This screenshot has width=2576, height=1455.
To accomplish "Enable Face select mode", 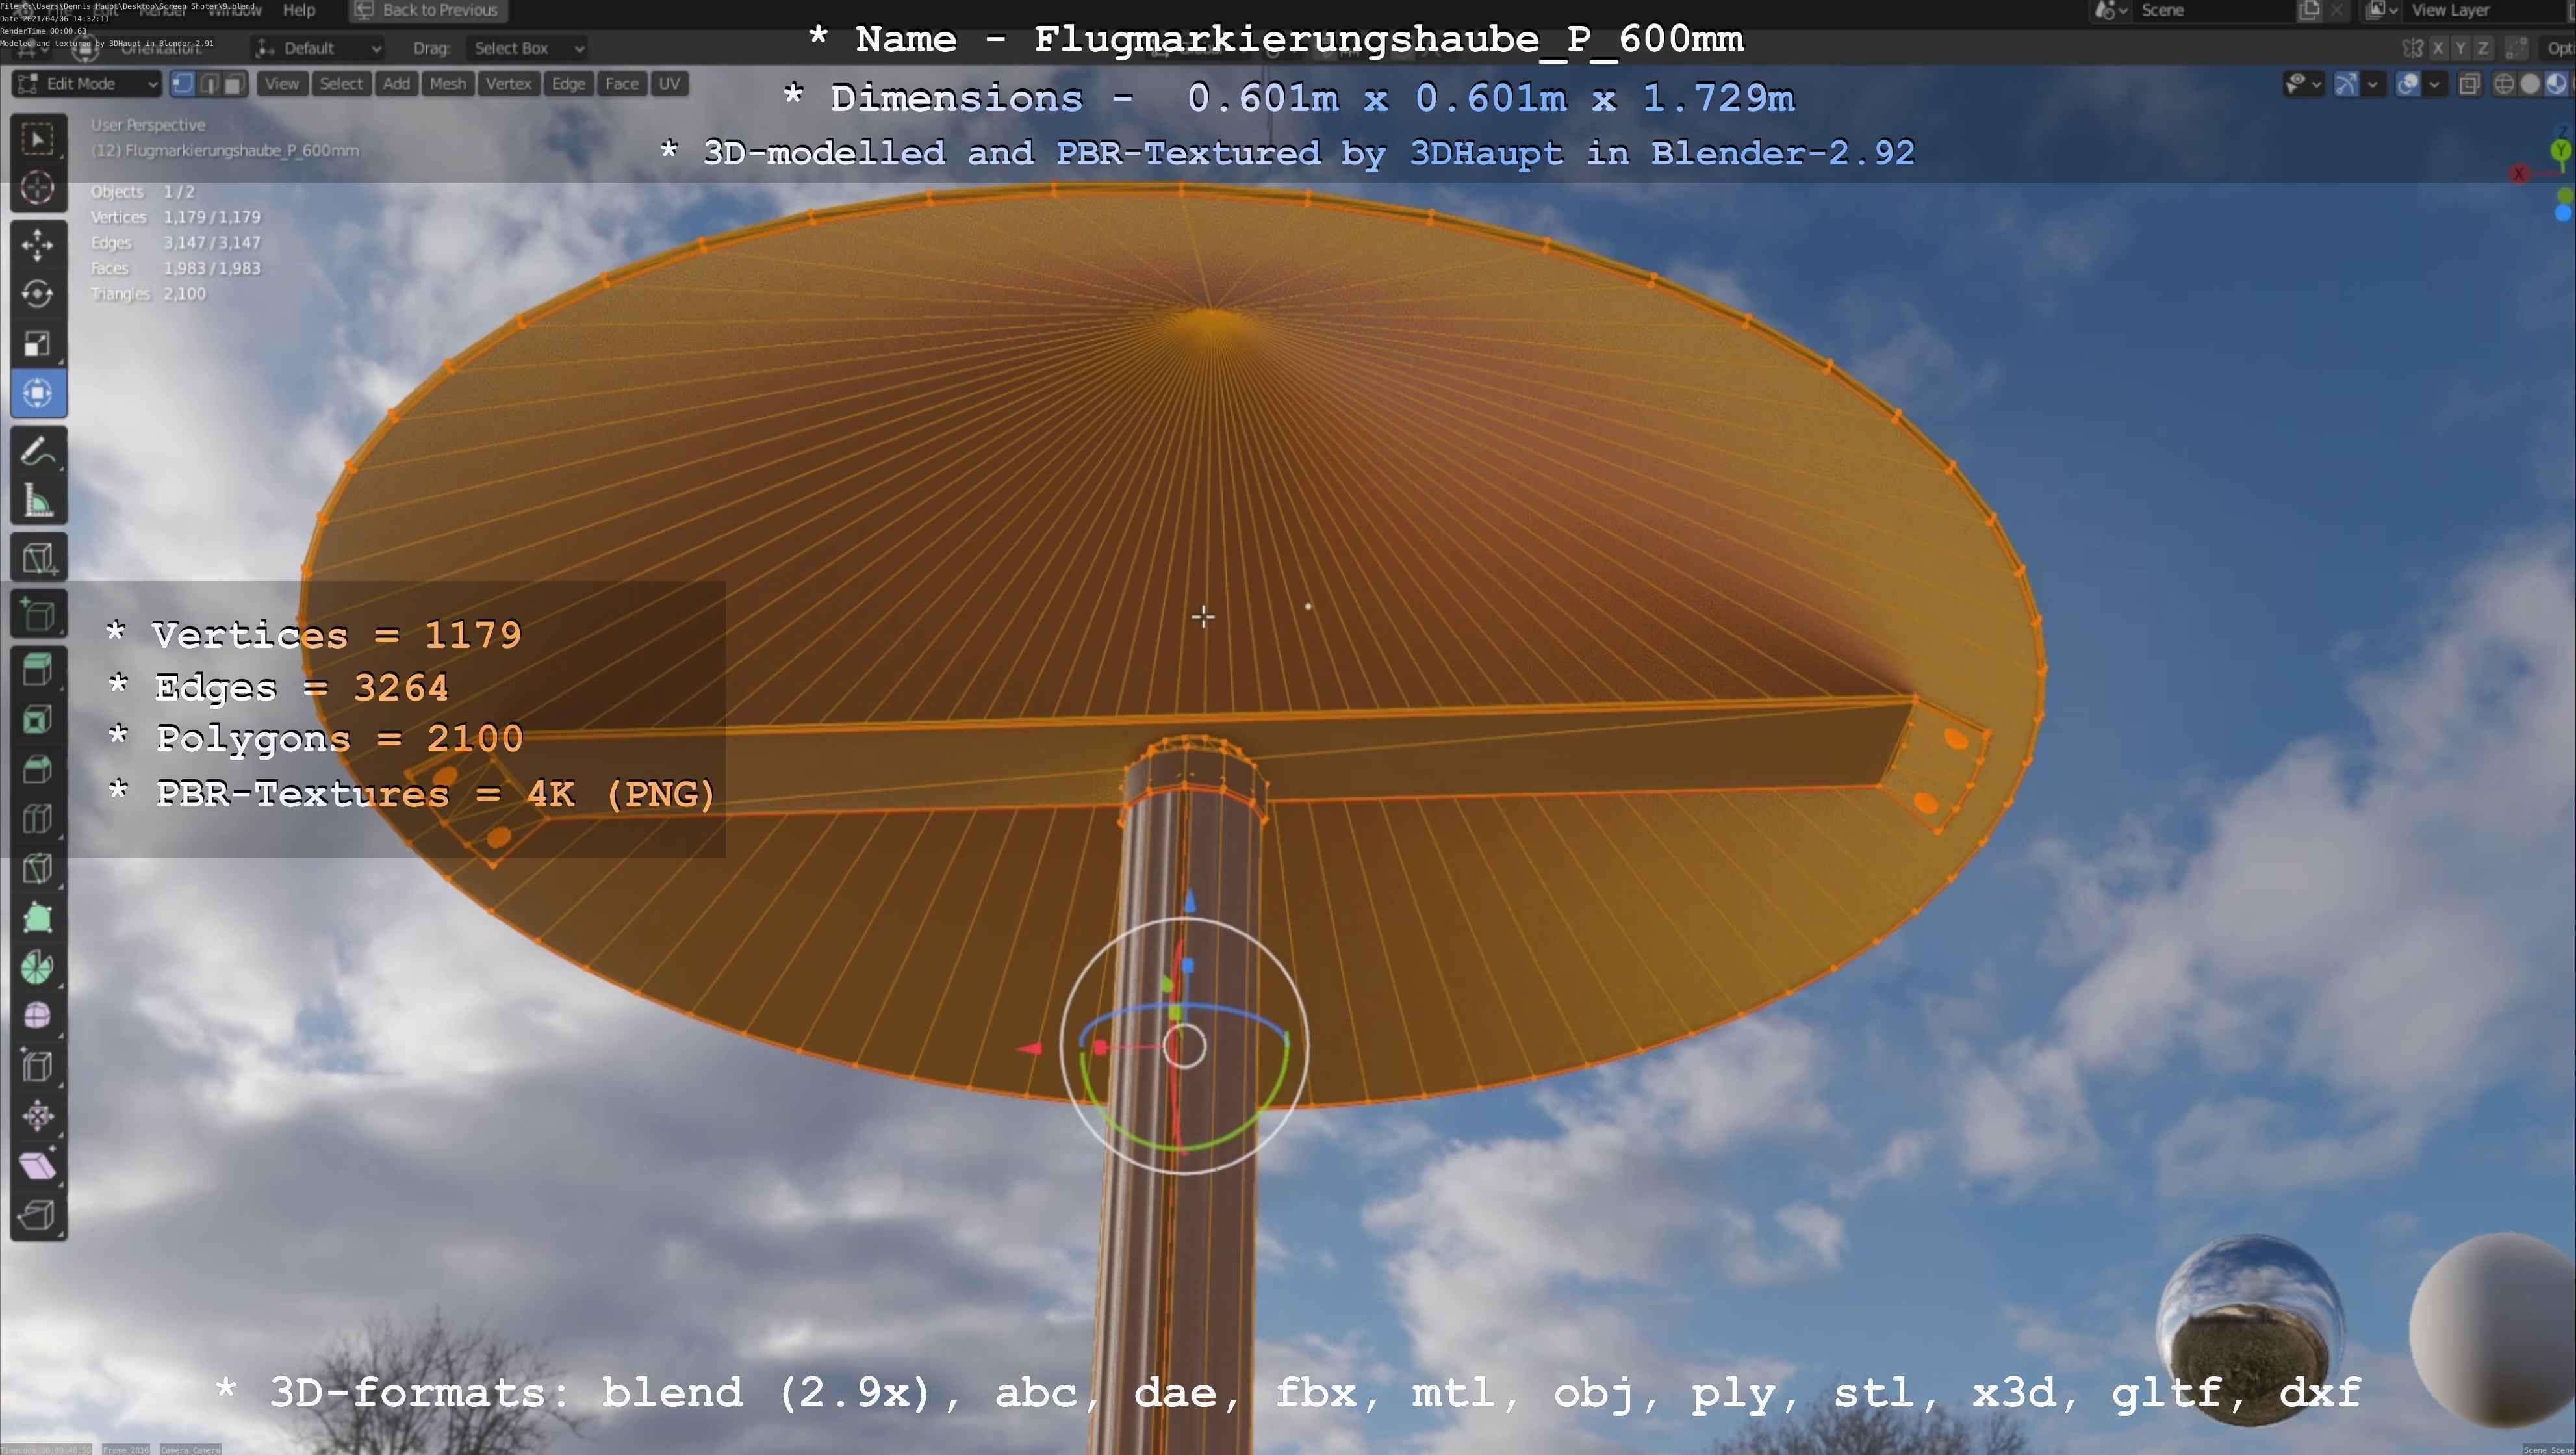I will (x=235, y=84).
